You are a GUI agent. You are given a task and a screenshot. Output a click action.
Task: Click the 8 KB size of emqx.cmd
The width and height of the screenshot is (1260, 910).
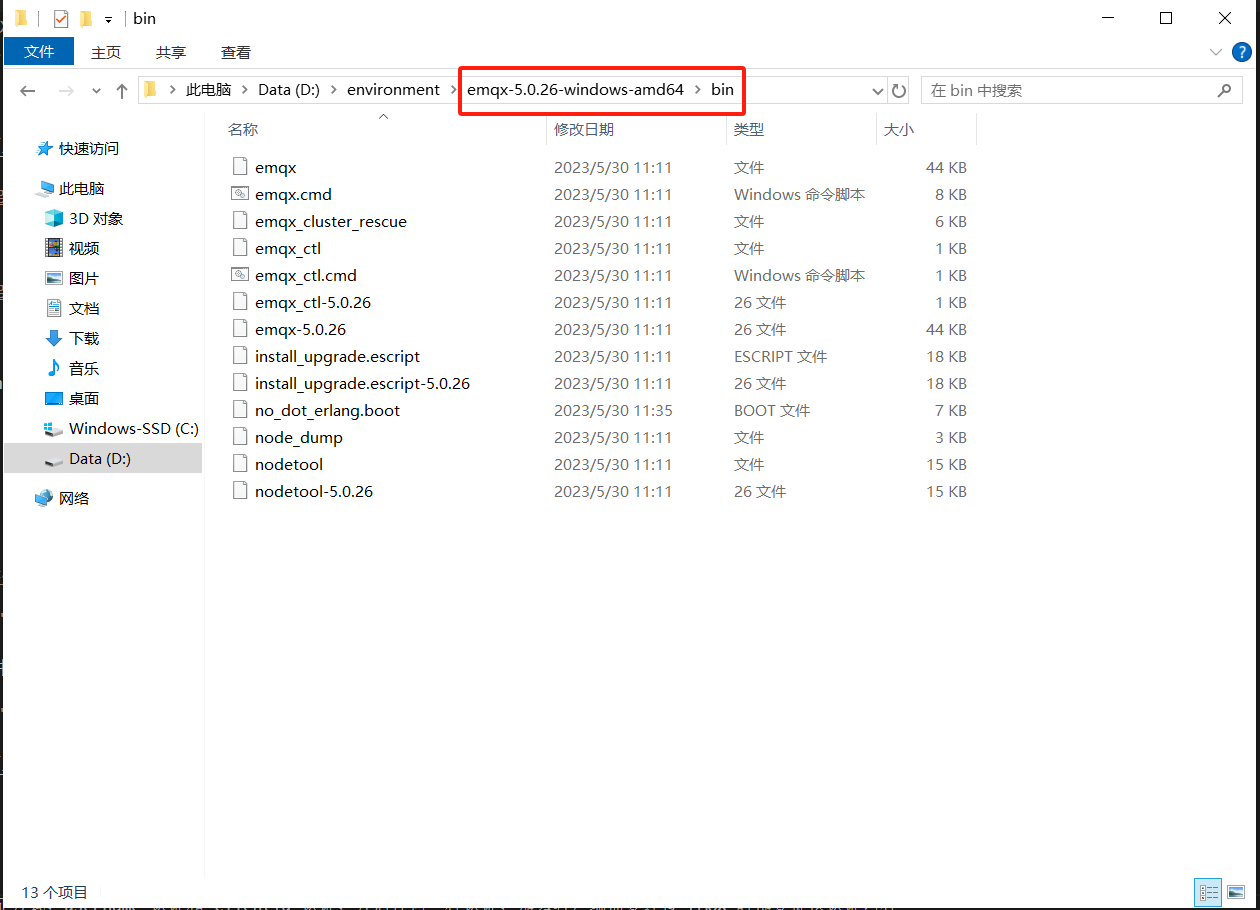coord(951,194)
